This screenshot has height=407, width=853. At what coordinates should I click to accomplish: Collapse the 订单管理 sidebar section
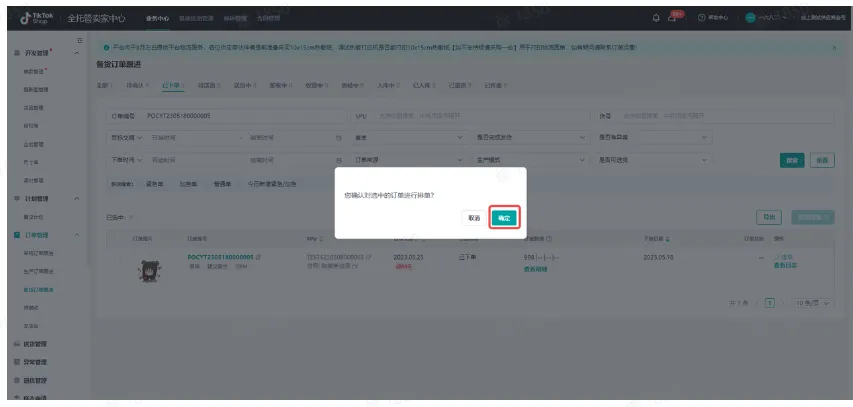pyautogui.click(x=77, y=235)
